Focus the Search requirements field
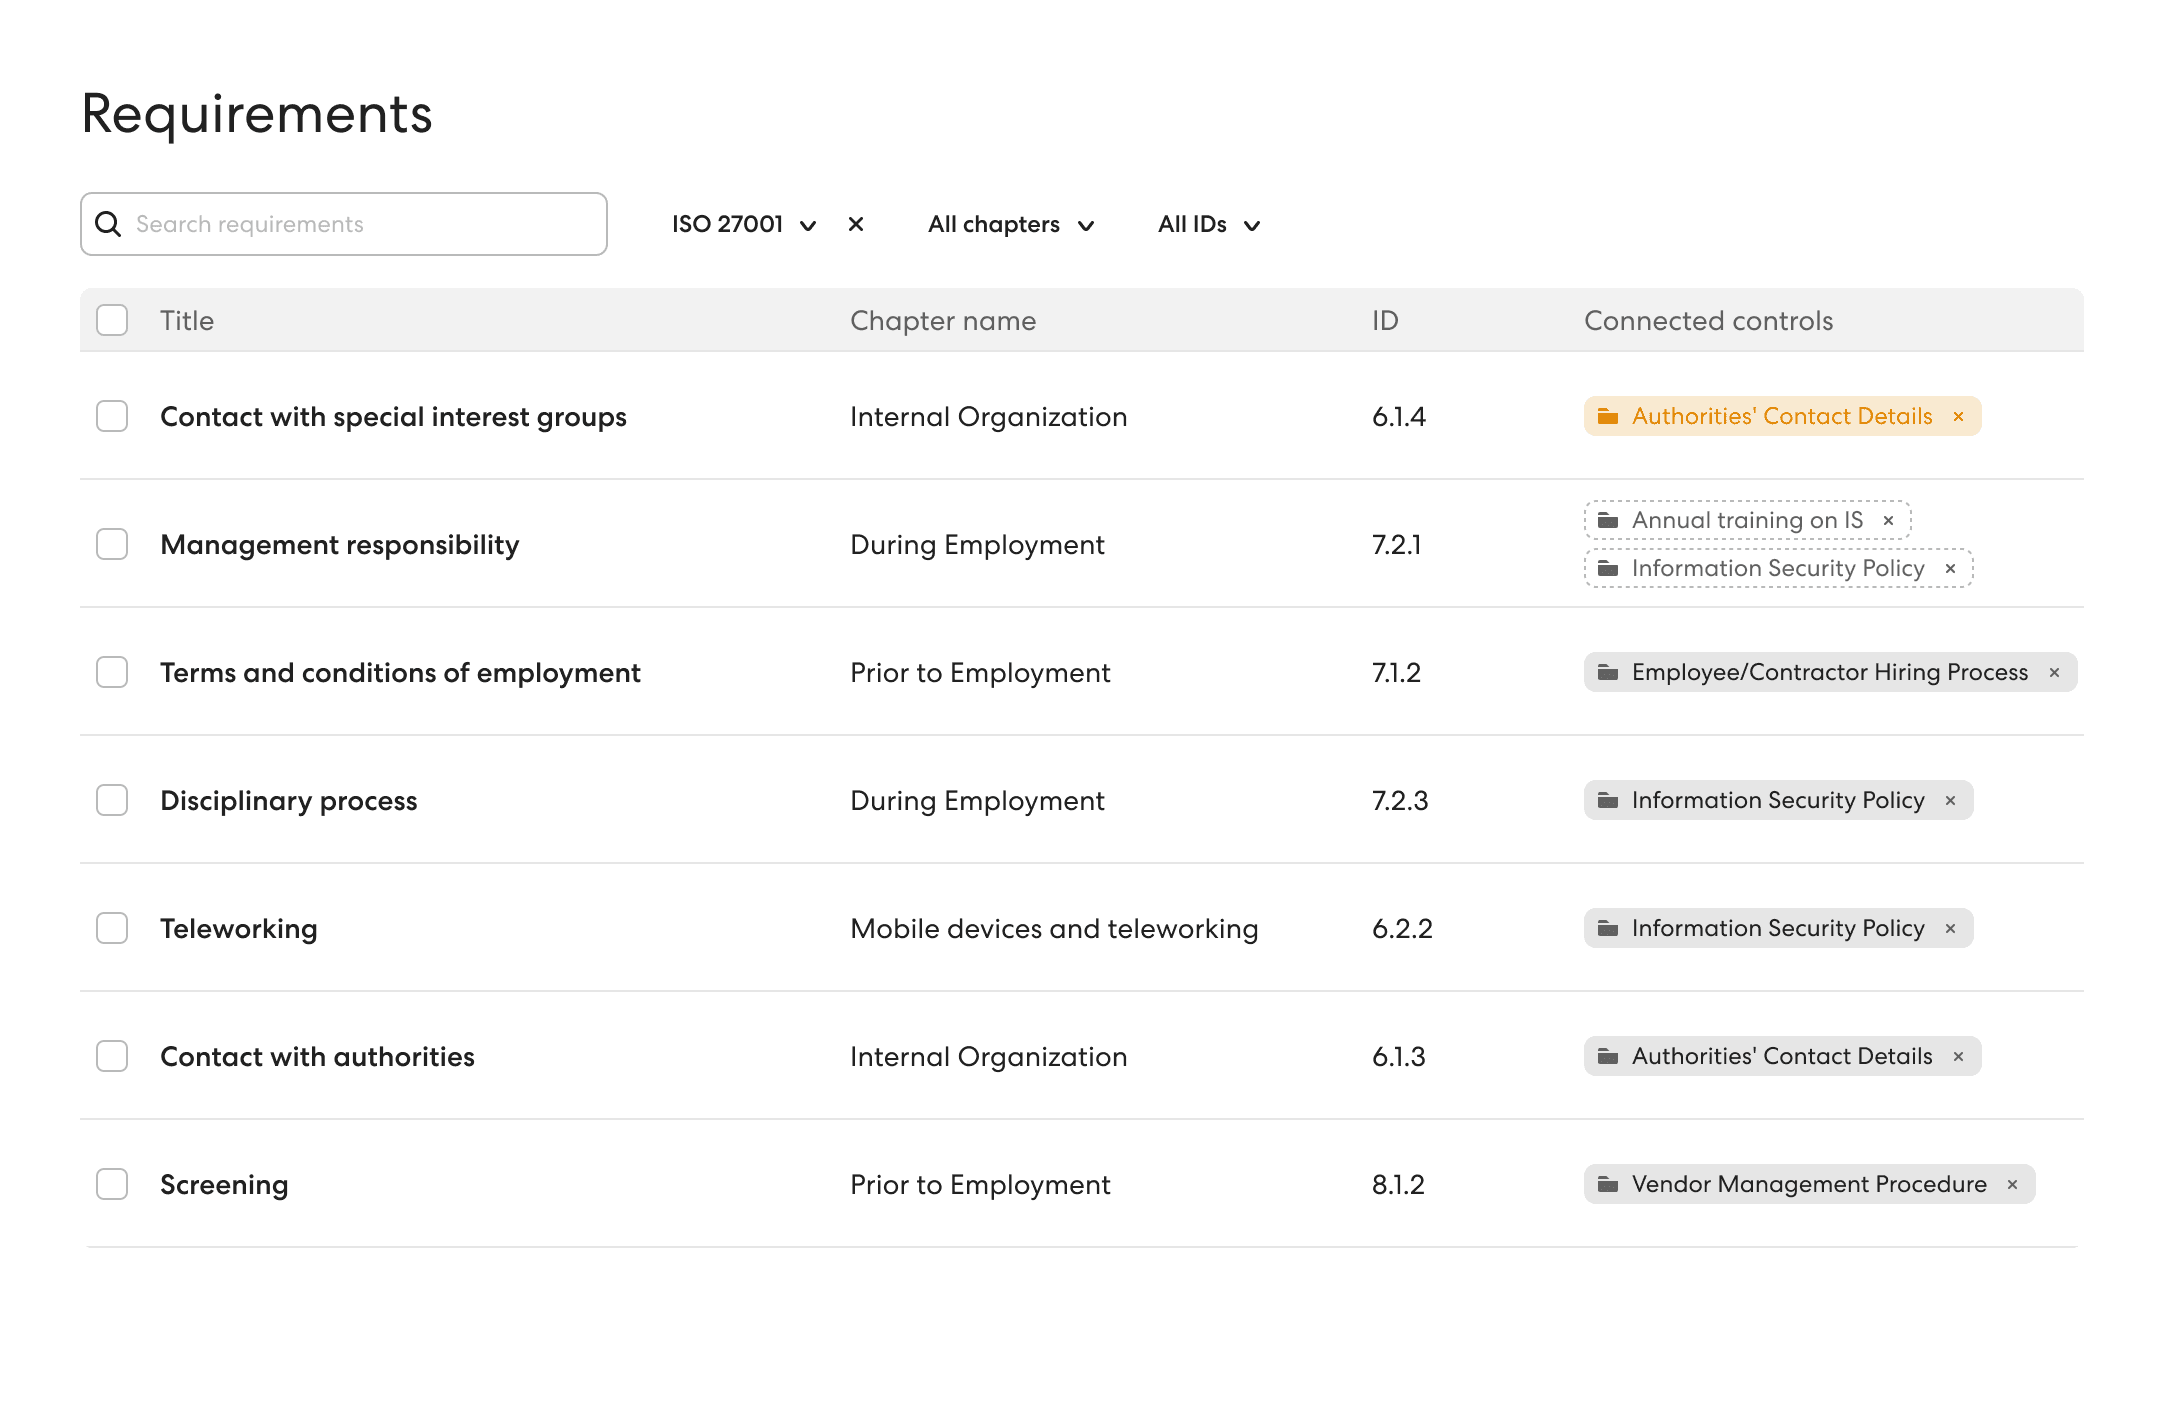The image size is (2164, 1412). (x=344, y=224)
